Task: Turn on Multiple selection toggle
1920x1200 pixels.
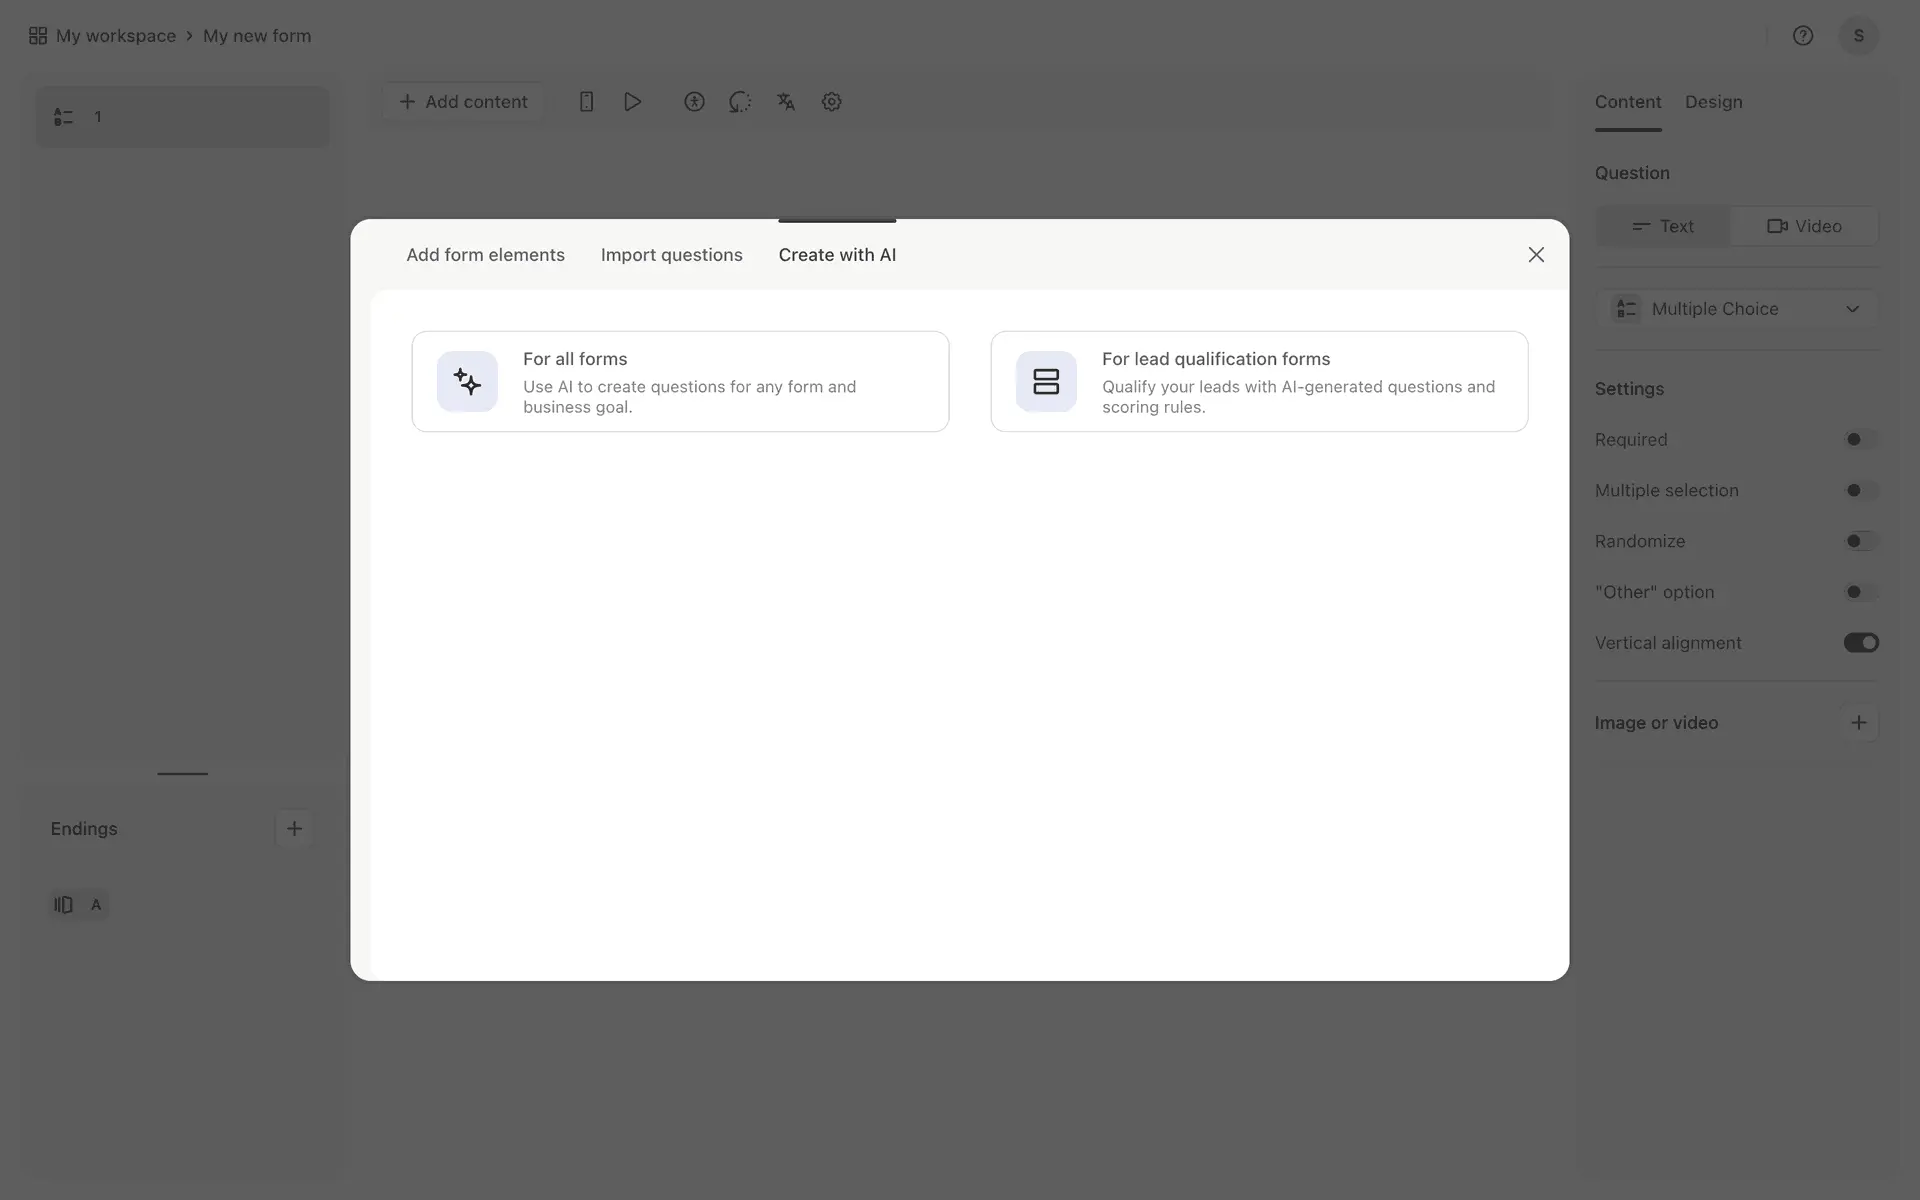Action: (x=1860, y=491)
